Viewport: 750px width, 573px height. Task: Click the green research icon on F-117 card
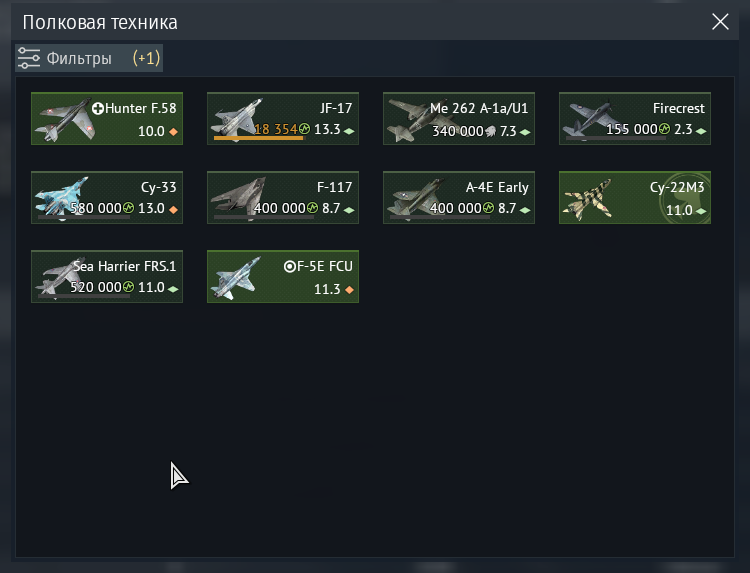tap(312, 208)
